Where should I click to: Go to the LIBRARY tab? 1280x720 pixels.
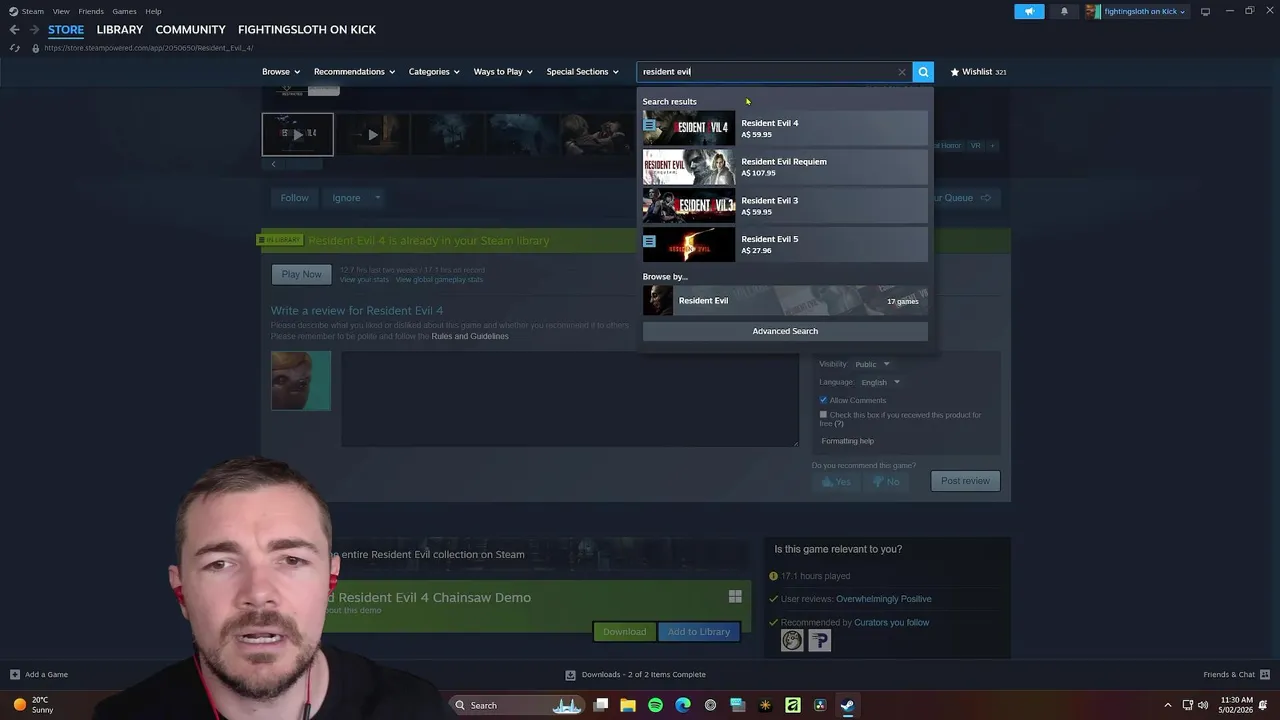coord(120,30)
